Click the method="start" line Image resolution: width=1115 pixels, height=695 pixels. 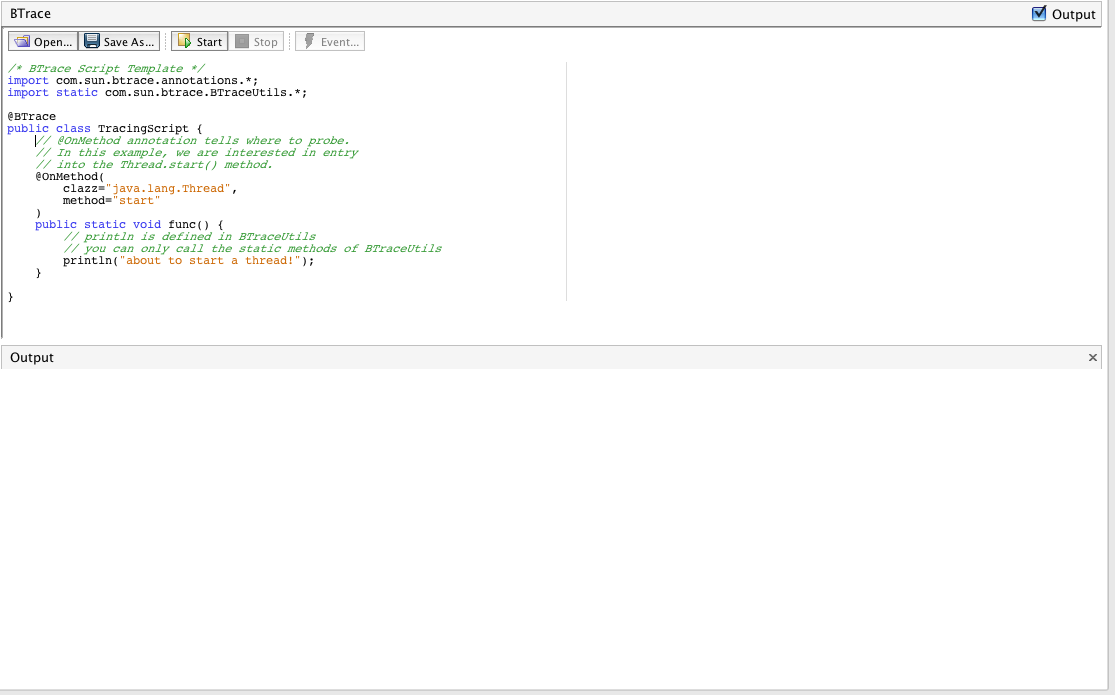112,201
